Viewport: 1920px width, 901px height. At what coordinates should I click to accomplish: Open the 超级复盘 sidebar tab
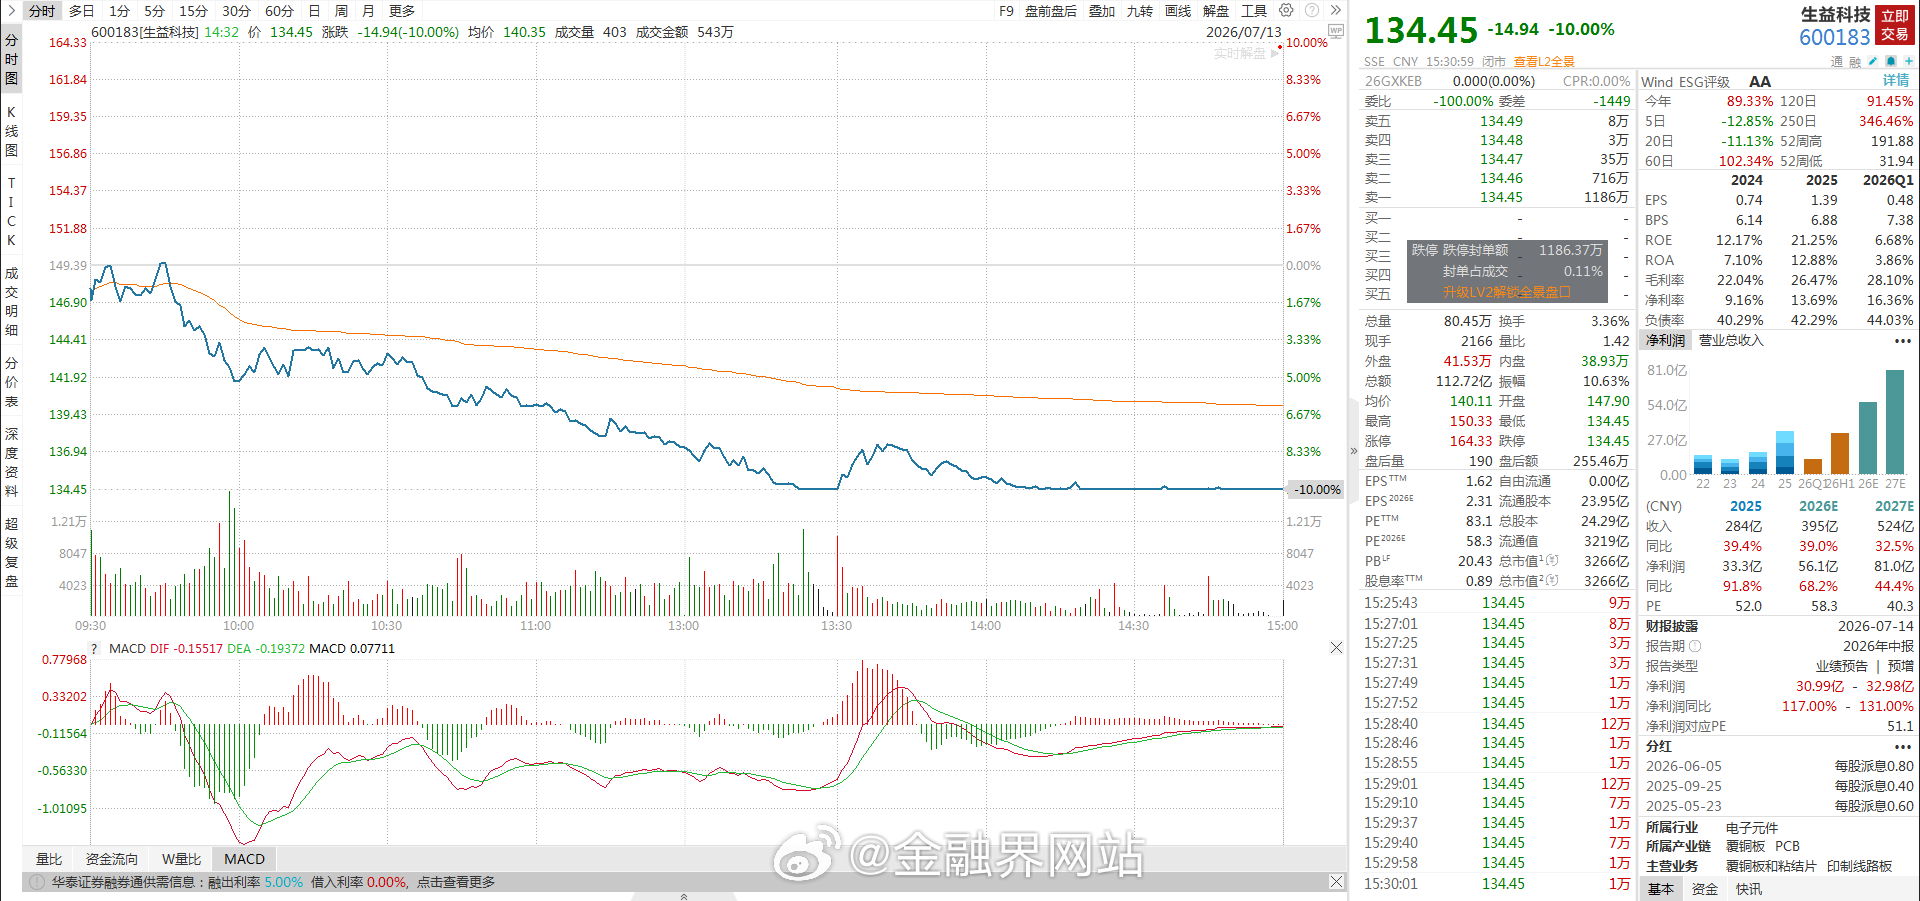[11, 552]
